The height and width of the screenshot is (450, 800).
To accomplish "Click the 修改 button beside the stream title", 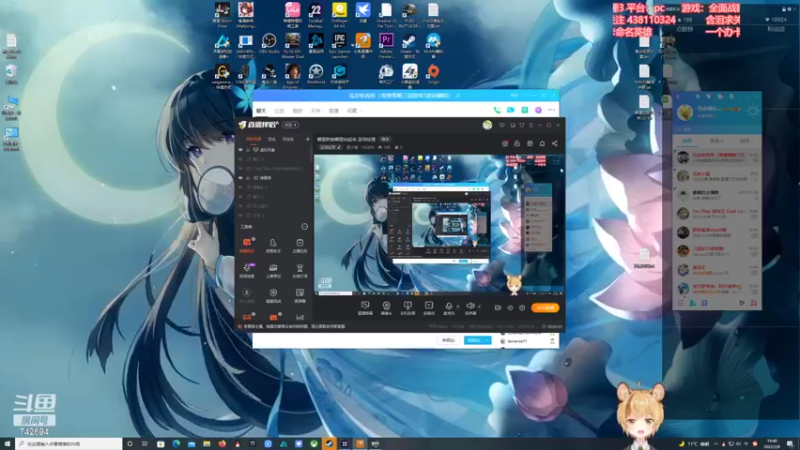I will tap(385, 139).
